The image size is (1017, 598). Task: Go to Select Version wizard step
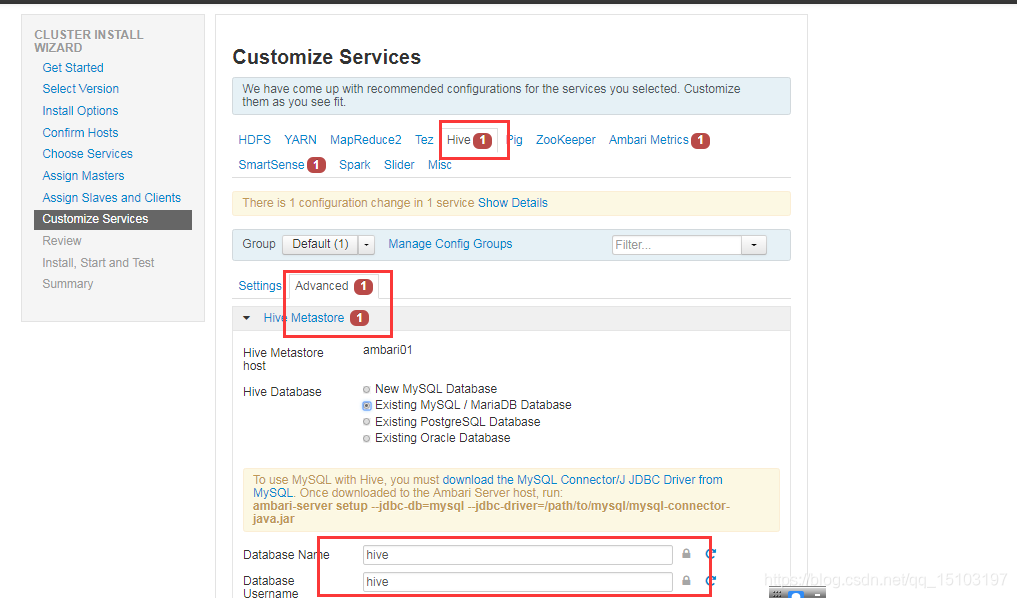coord(80,88)
